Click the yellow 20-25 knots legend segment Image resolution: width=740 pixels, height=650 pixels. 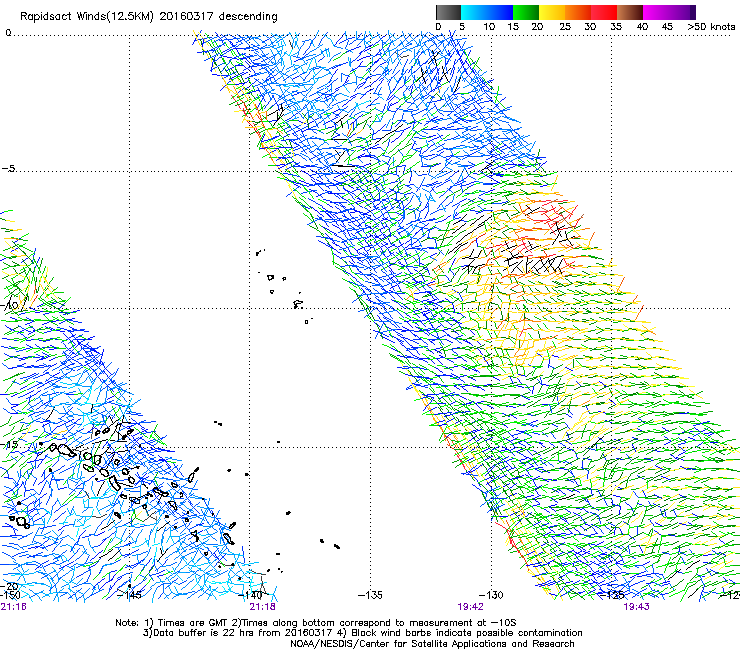click(552, 12)
